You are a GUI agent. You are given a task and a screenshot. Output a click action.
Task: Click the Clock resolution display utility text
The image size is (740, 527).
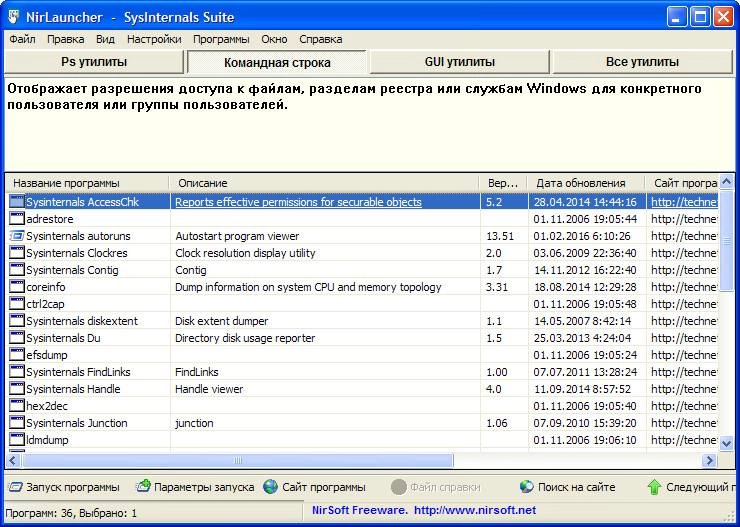(245, 253)
